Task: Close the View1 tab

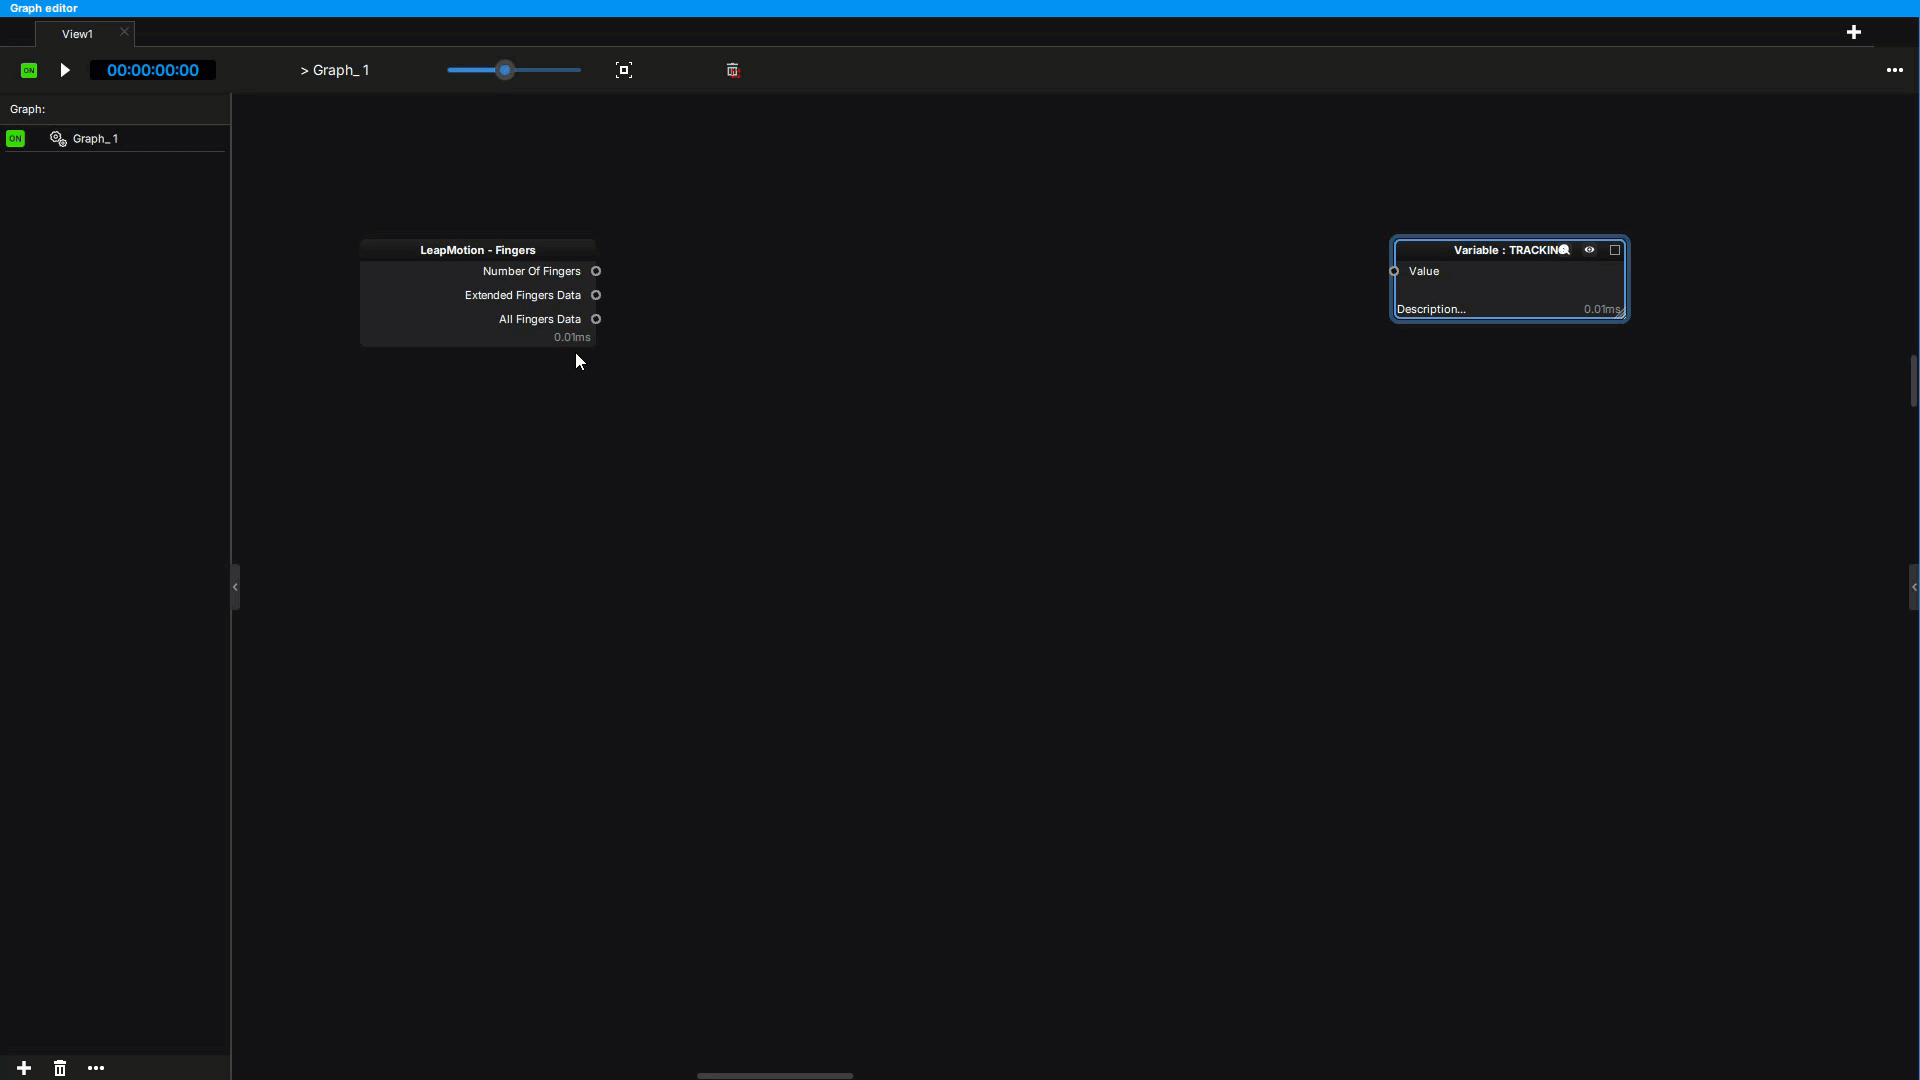Action: [x=124, y=32]
